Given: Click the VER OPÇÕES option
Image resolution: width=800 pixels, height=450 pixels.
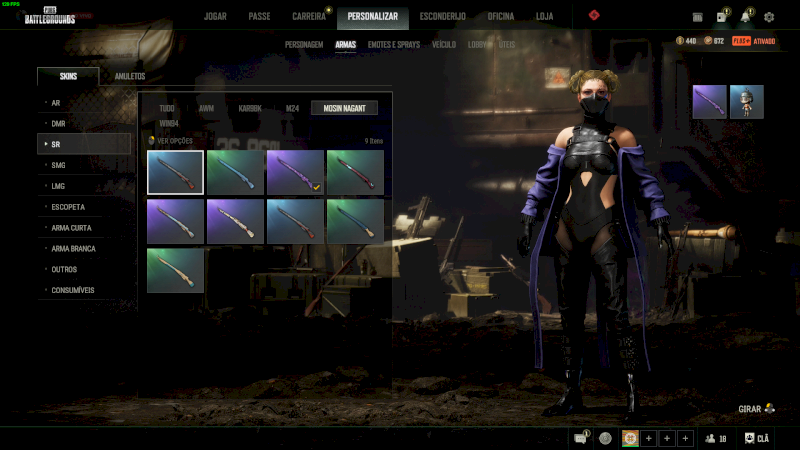Looking at the screenshot, I should 171,141.
